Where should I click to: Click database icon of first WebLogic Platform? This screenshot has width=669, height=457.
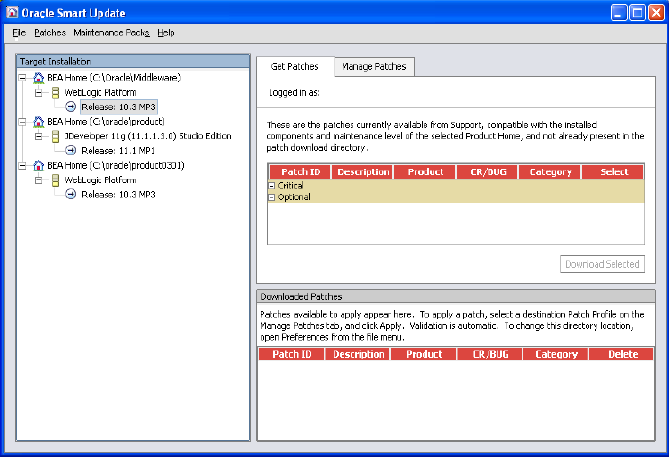(x=55, y=93)
